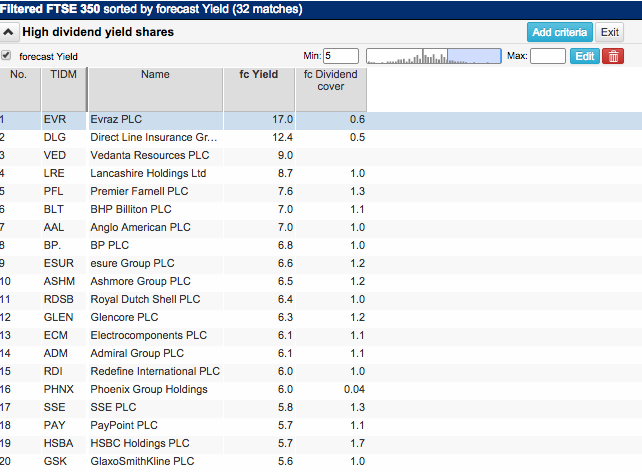Click Direct Line fc Yield value 12.4

point(283,138)
